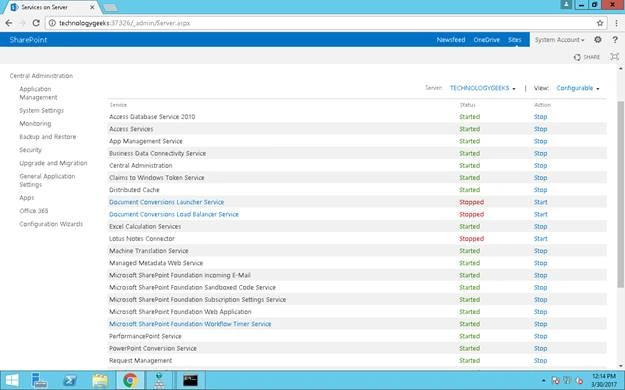Viewport: 625px width, 390px height.
Task: Click the page vertical scrollbar
Action: [x=621, y=193]
